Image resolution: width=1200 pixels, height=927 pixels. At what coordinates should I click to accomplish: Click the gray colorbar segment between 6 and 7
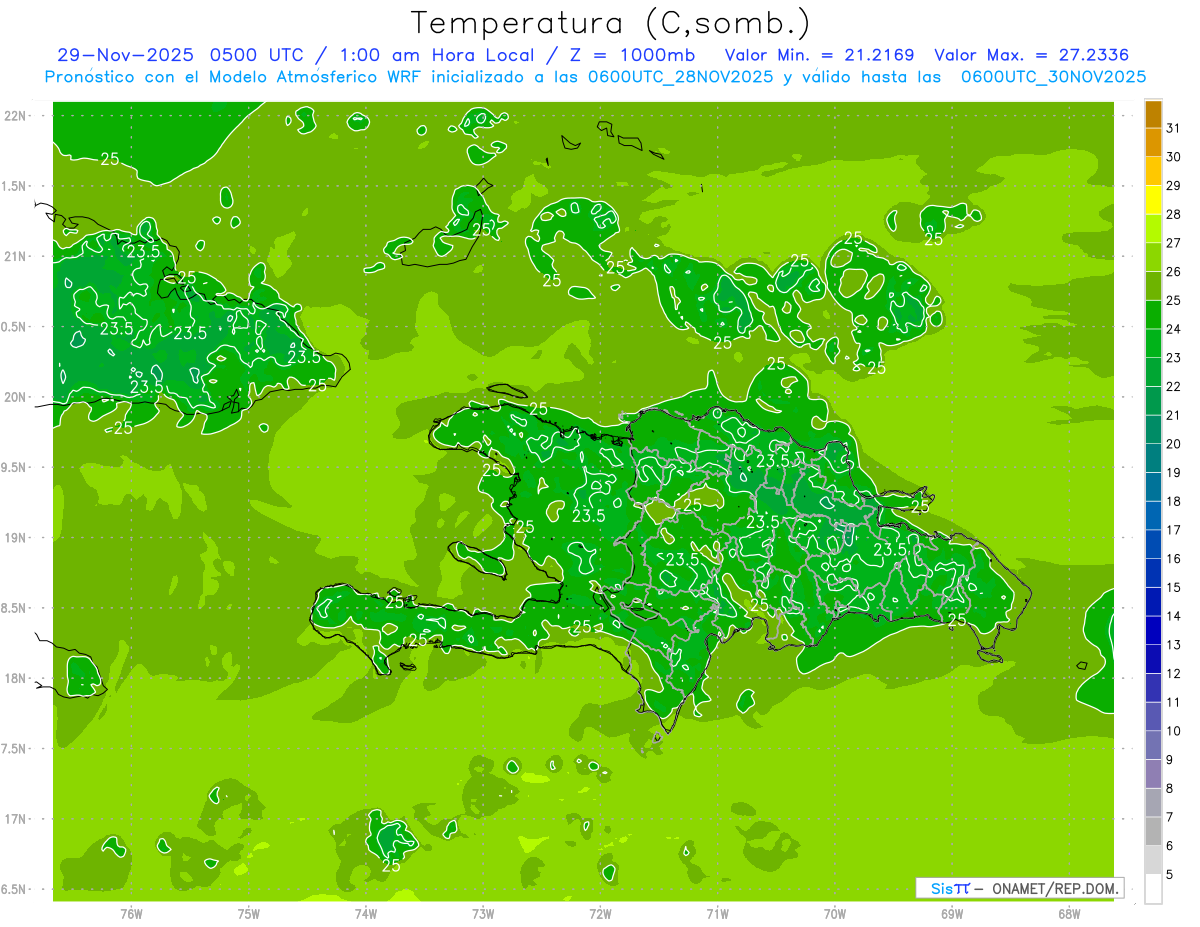(1153, 832)
